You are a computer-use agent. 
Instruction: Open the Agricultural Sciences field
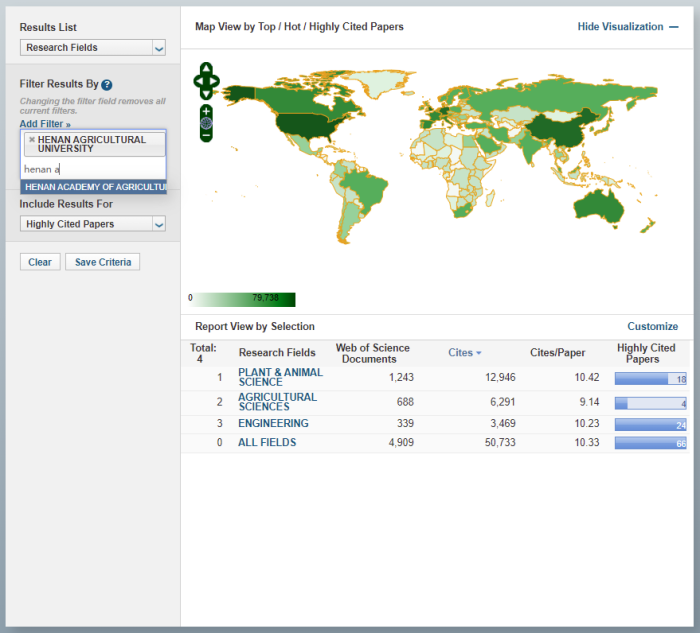[x=277, y=402]
